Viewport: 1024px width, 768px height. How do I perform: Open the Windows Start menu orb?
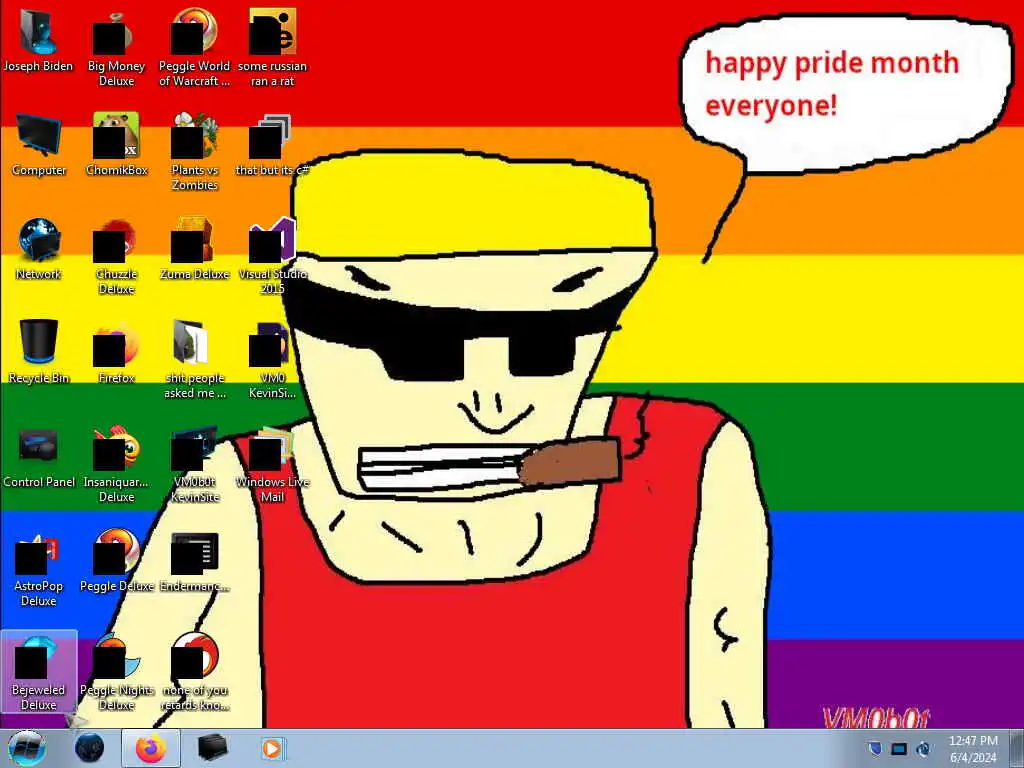pos(25,748)
